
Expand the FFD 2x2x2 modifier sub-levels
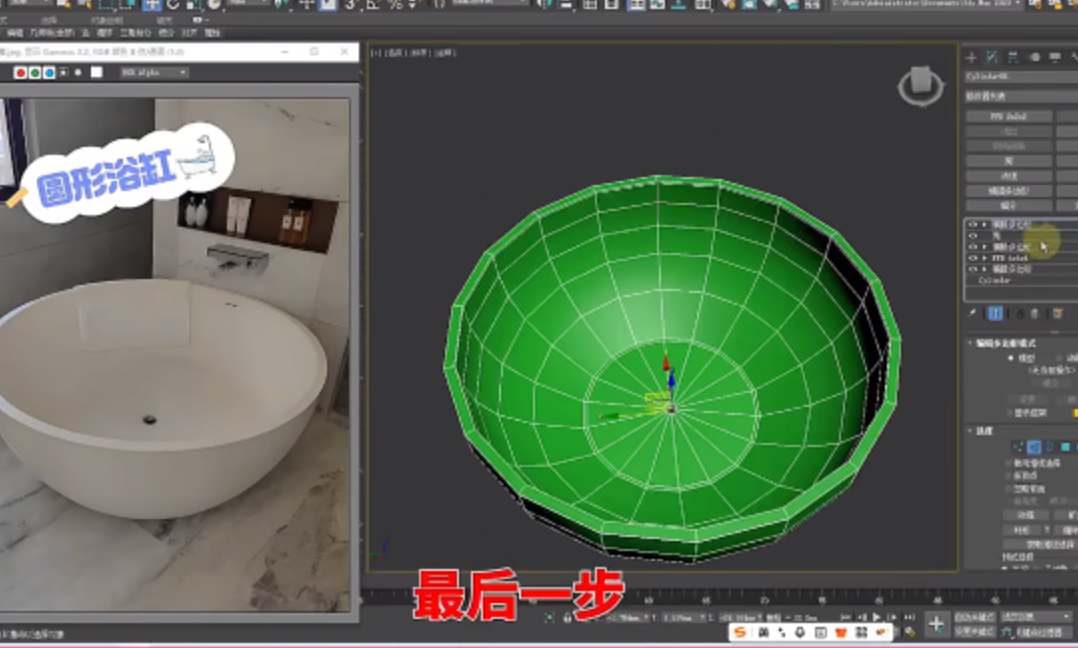[984, 258]
